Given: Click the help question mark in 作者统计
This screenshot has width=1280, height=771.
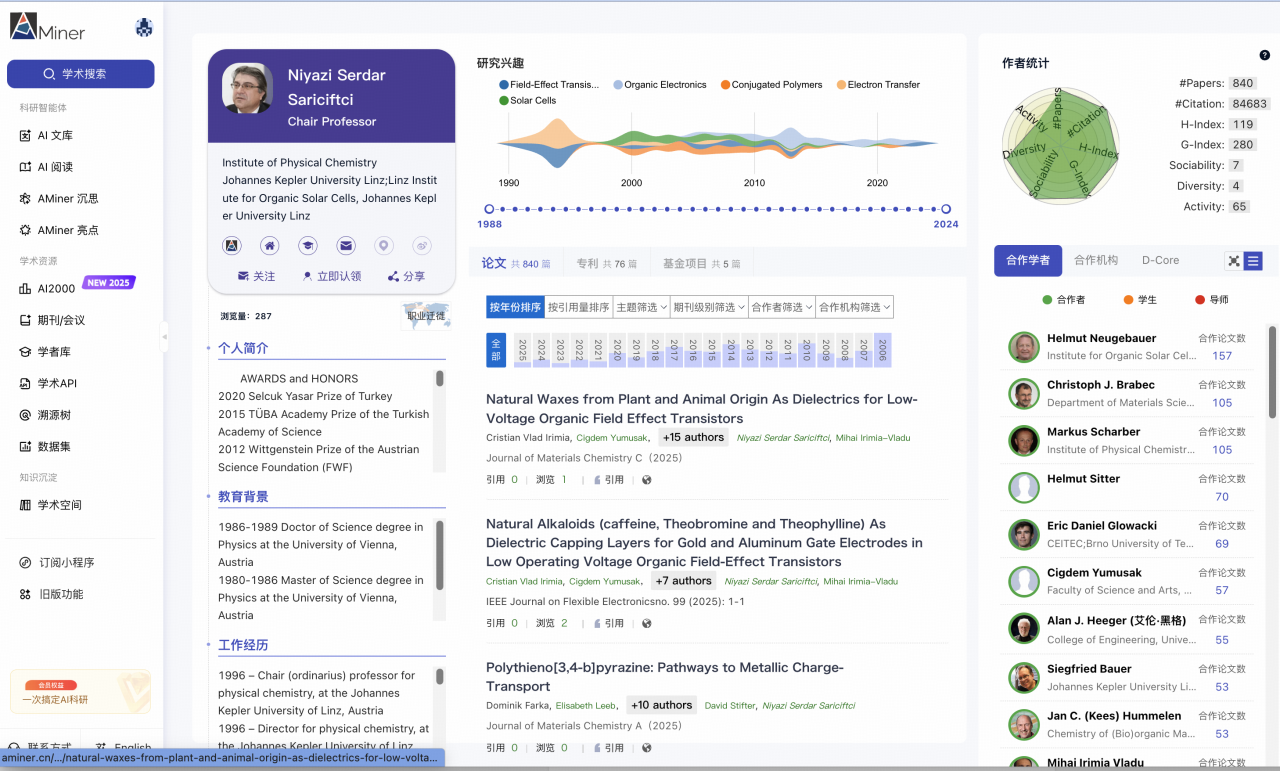Looking at the screenshot, I should click(1265, 56).
